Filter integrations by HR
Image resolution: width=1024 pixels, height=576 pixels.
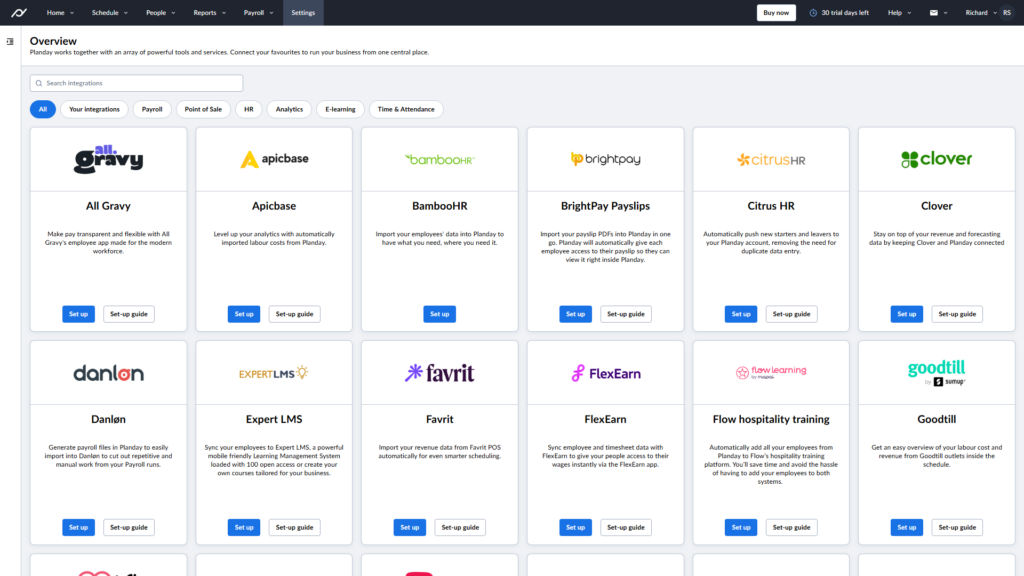tap(249, 109)
